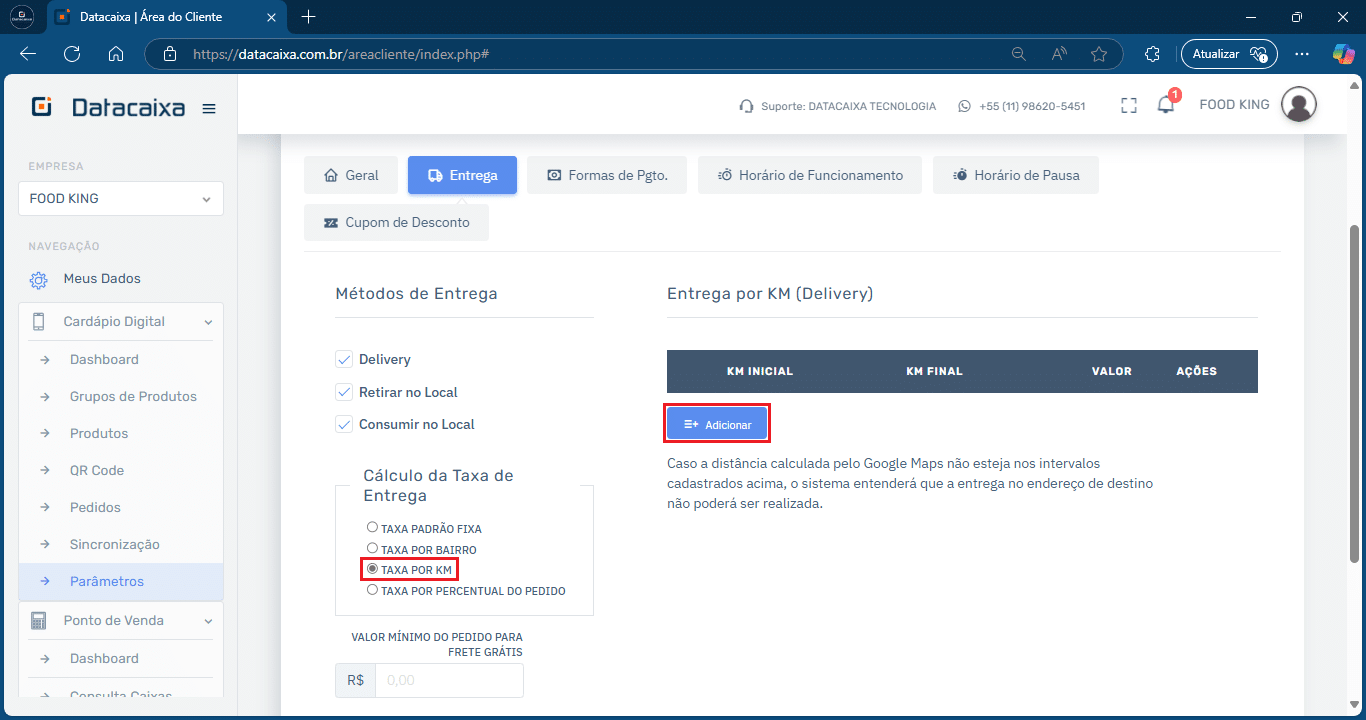Click the notification bell icon
This screenshot has height=720, width=1366.
[1165, 105]
